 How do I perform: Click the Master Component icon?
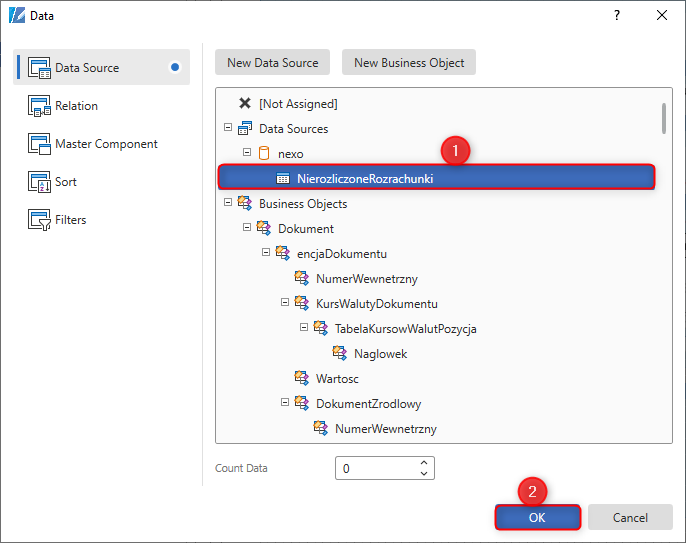(x=39, y=144)
